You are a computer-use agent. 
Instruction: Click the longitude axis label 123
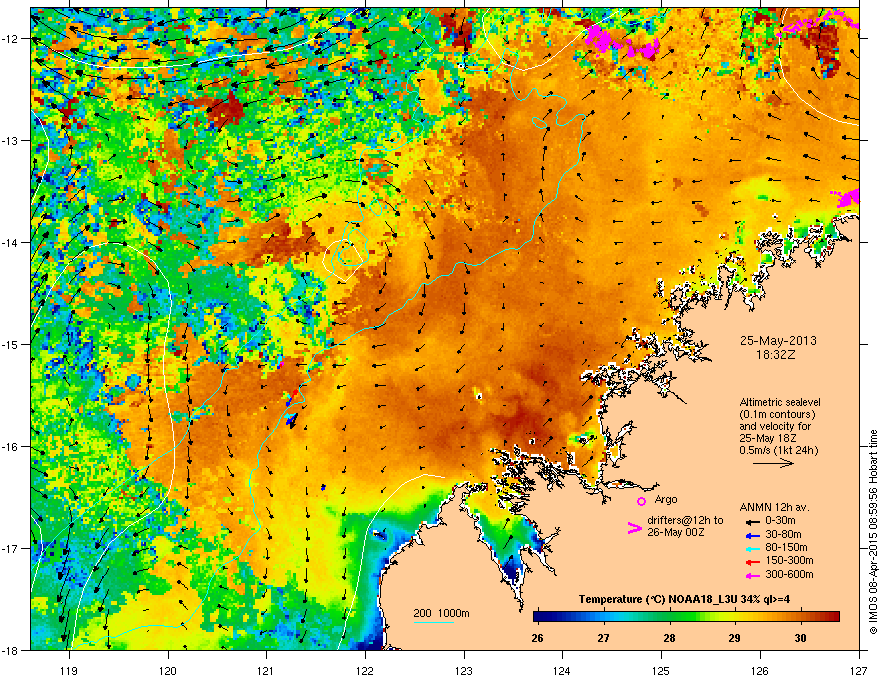464,670
